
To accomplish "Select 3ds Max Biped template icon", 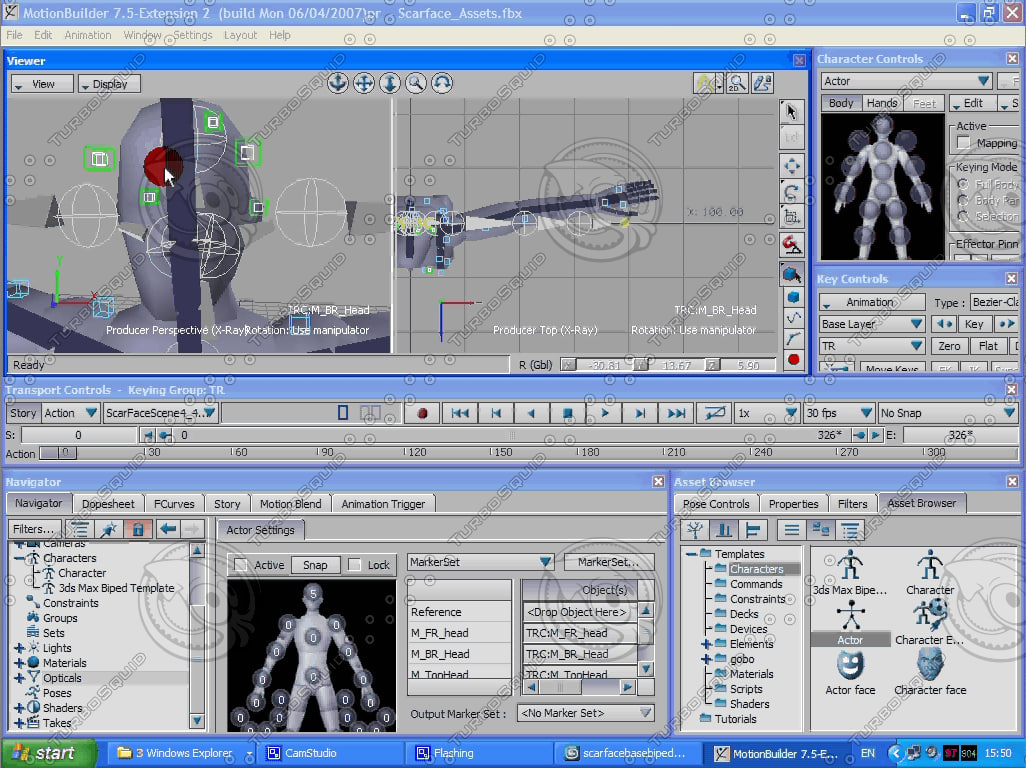I will [x=850, y=572].
